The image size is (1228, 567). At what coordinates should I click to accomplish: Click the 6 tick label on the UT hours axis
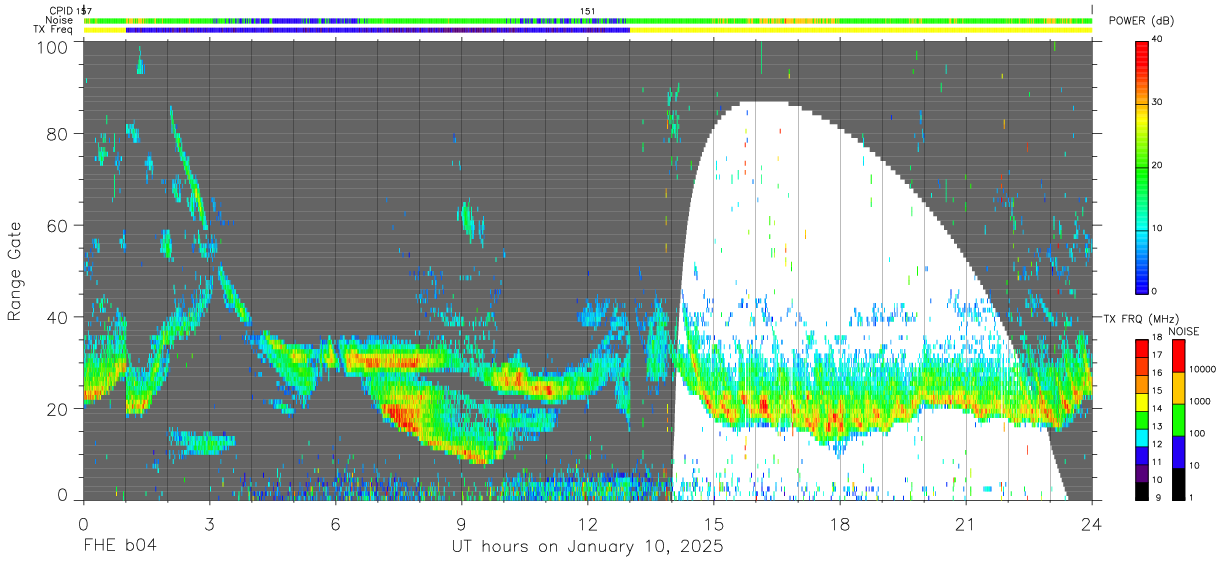(x=335, y=524)
